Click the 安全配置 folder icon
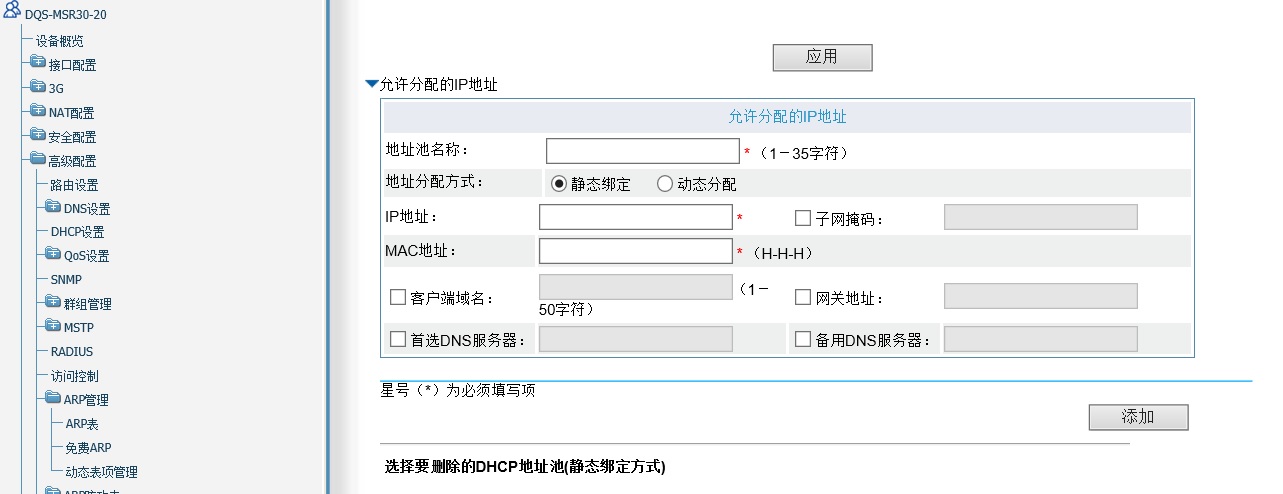This screenshot has width=1283, height=494. click(x=38, y=134)
